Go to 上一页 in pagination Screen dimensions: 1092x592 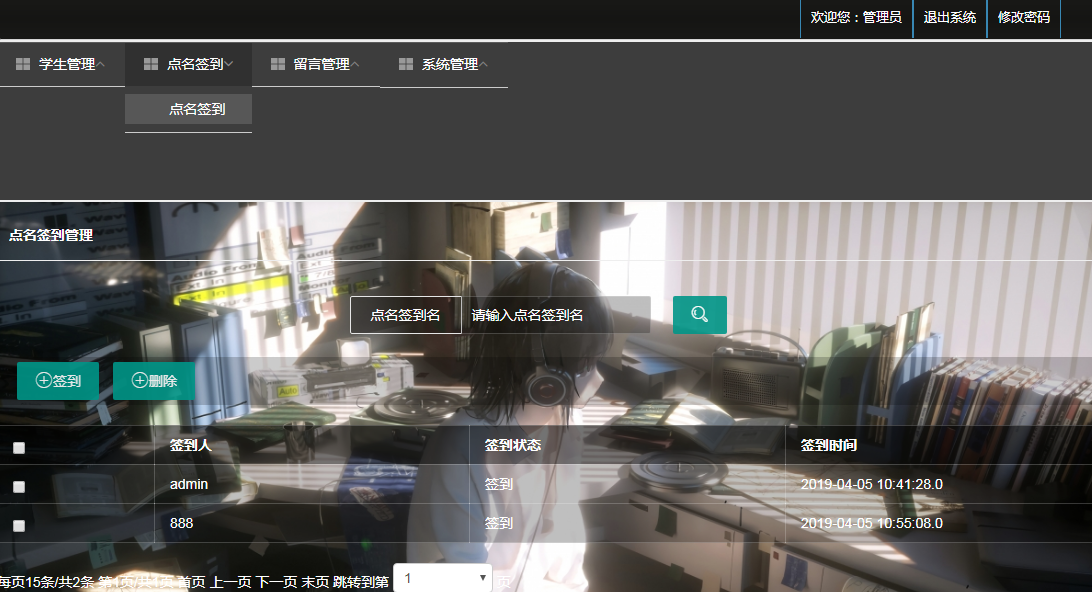click(x=231, y=582)
